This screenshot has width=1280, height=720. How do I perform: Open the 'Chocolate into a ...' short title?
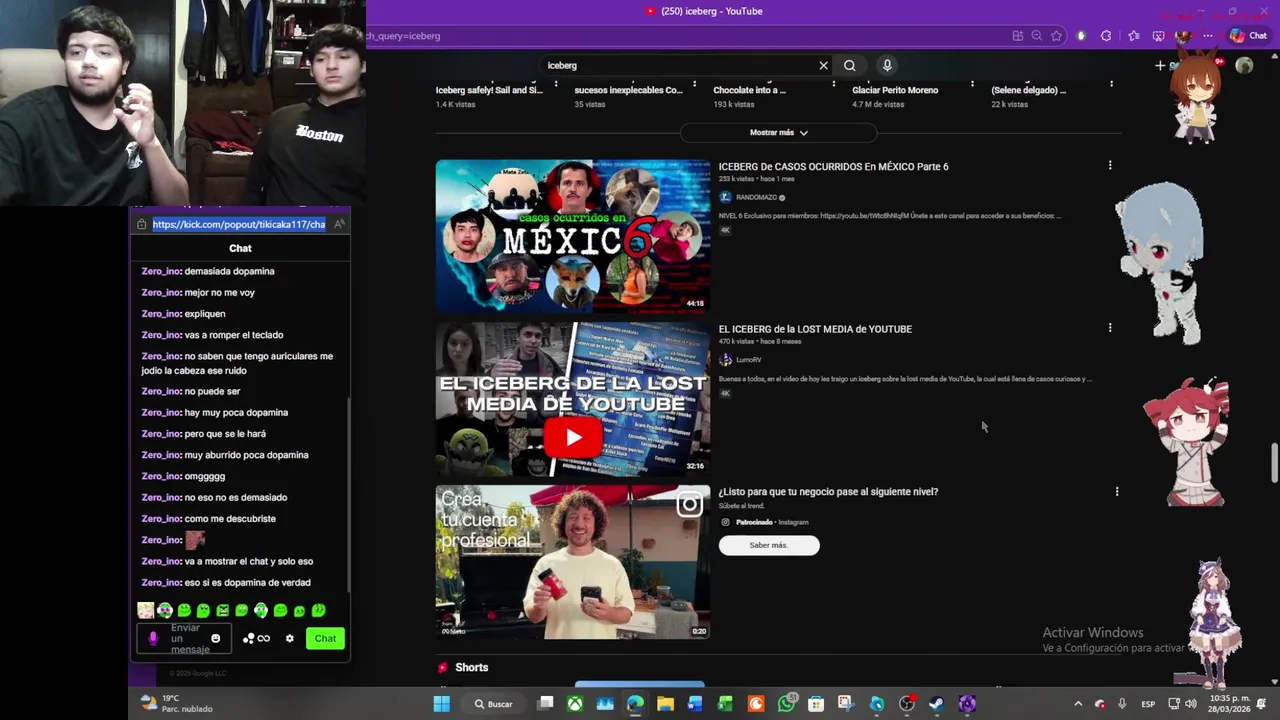click(x=749, y=90)
